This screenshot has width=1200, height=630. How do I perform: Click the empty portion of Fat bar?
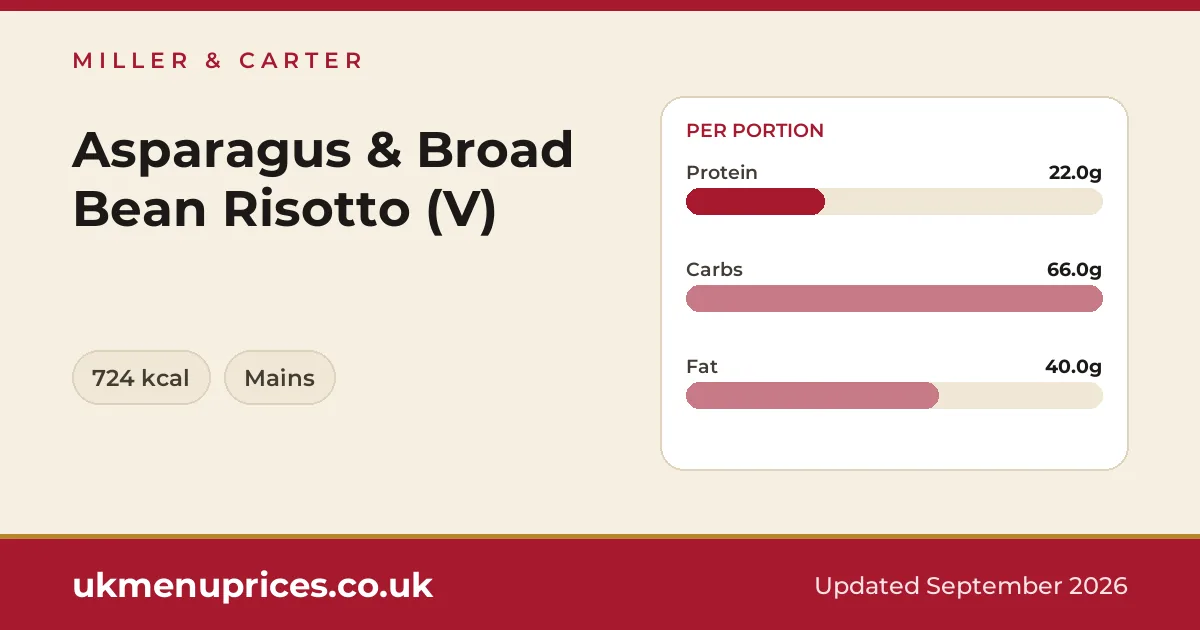pyautogui.click(x=1021, y=396)
